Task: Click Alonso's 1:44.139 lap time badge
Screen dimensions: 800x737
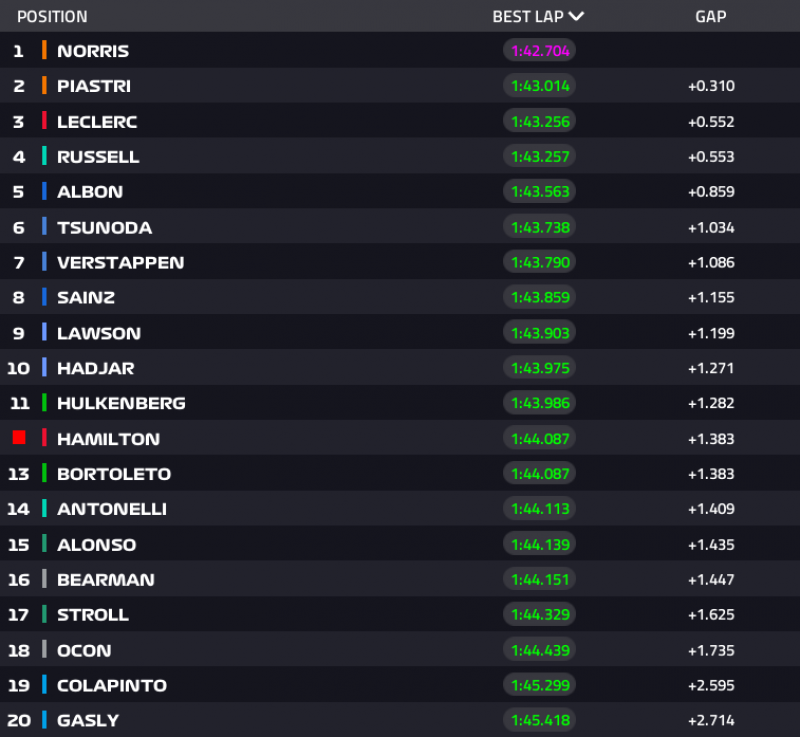Action: coord(540,544)
